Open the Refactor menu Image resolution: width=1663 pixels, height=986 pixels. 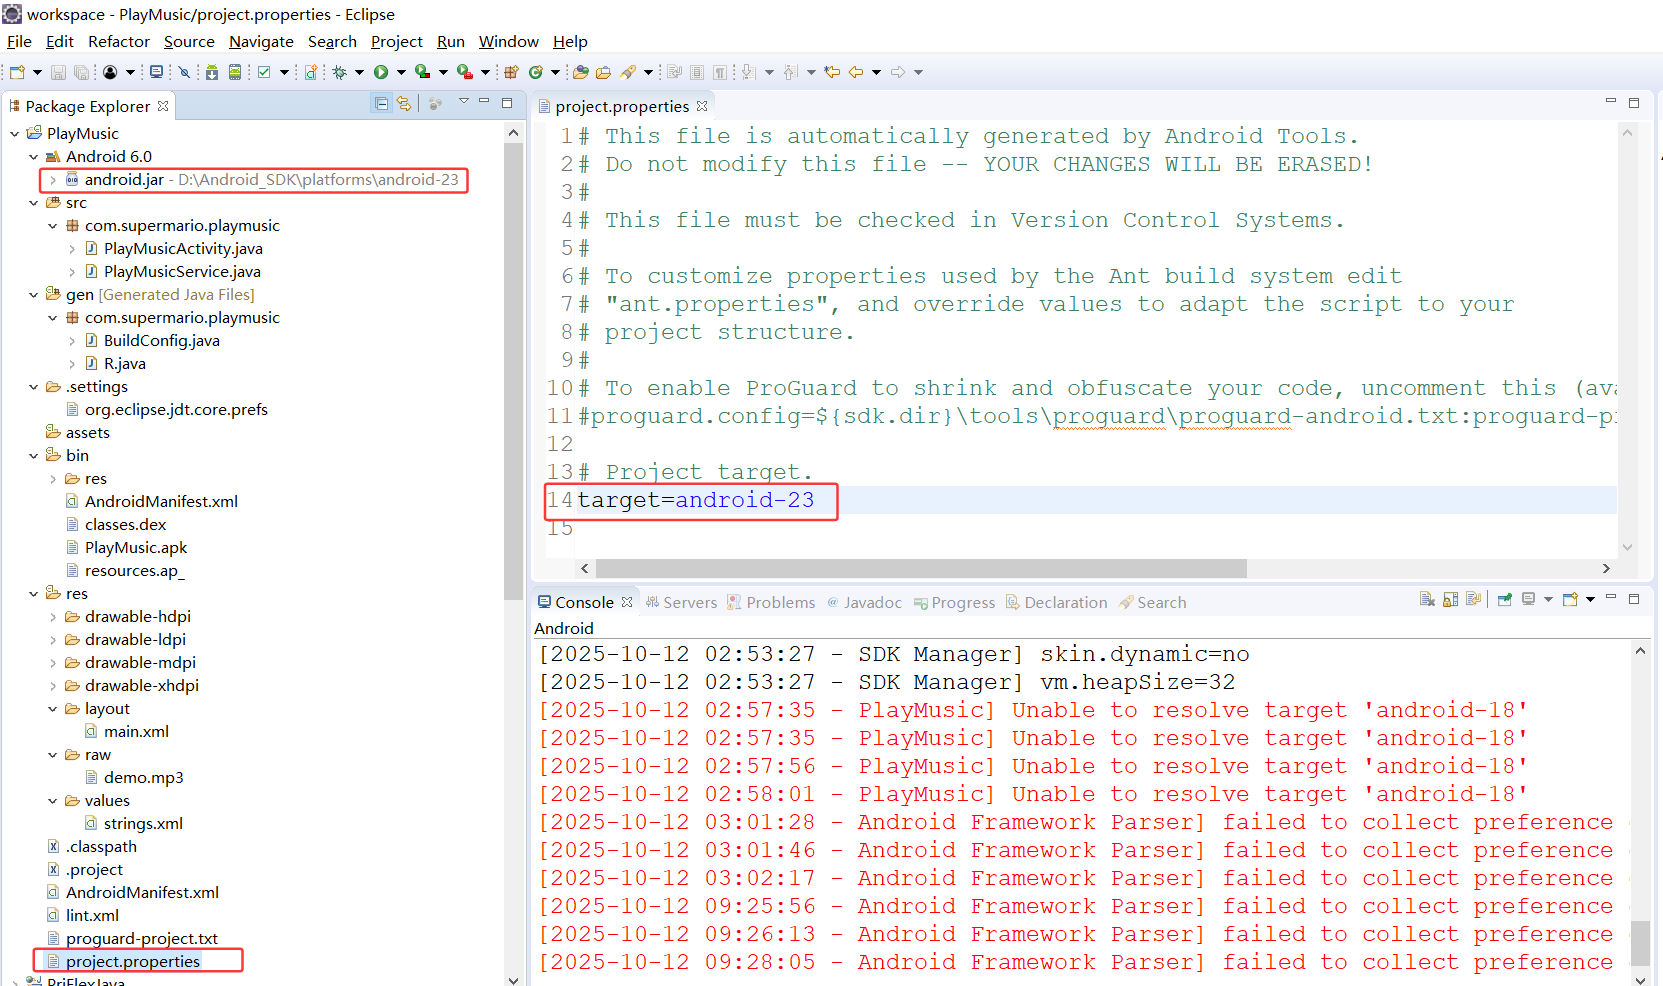pyautogui.click(x=118, y=41)
